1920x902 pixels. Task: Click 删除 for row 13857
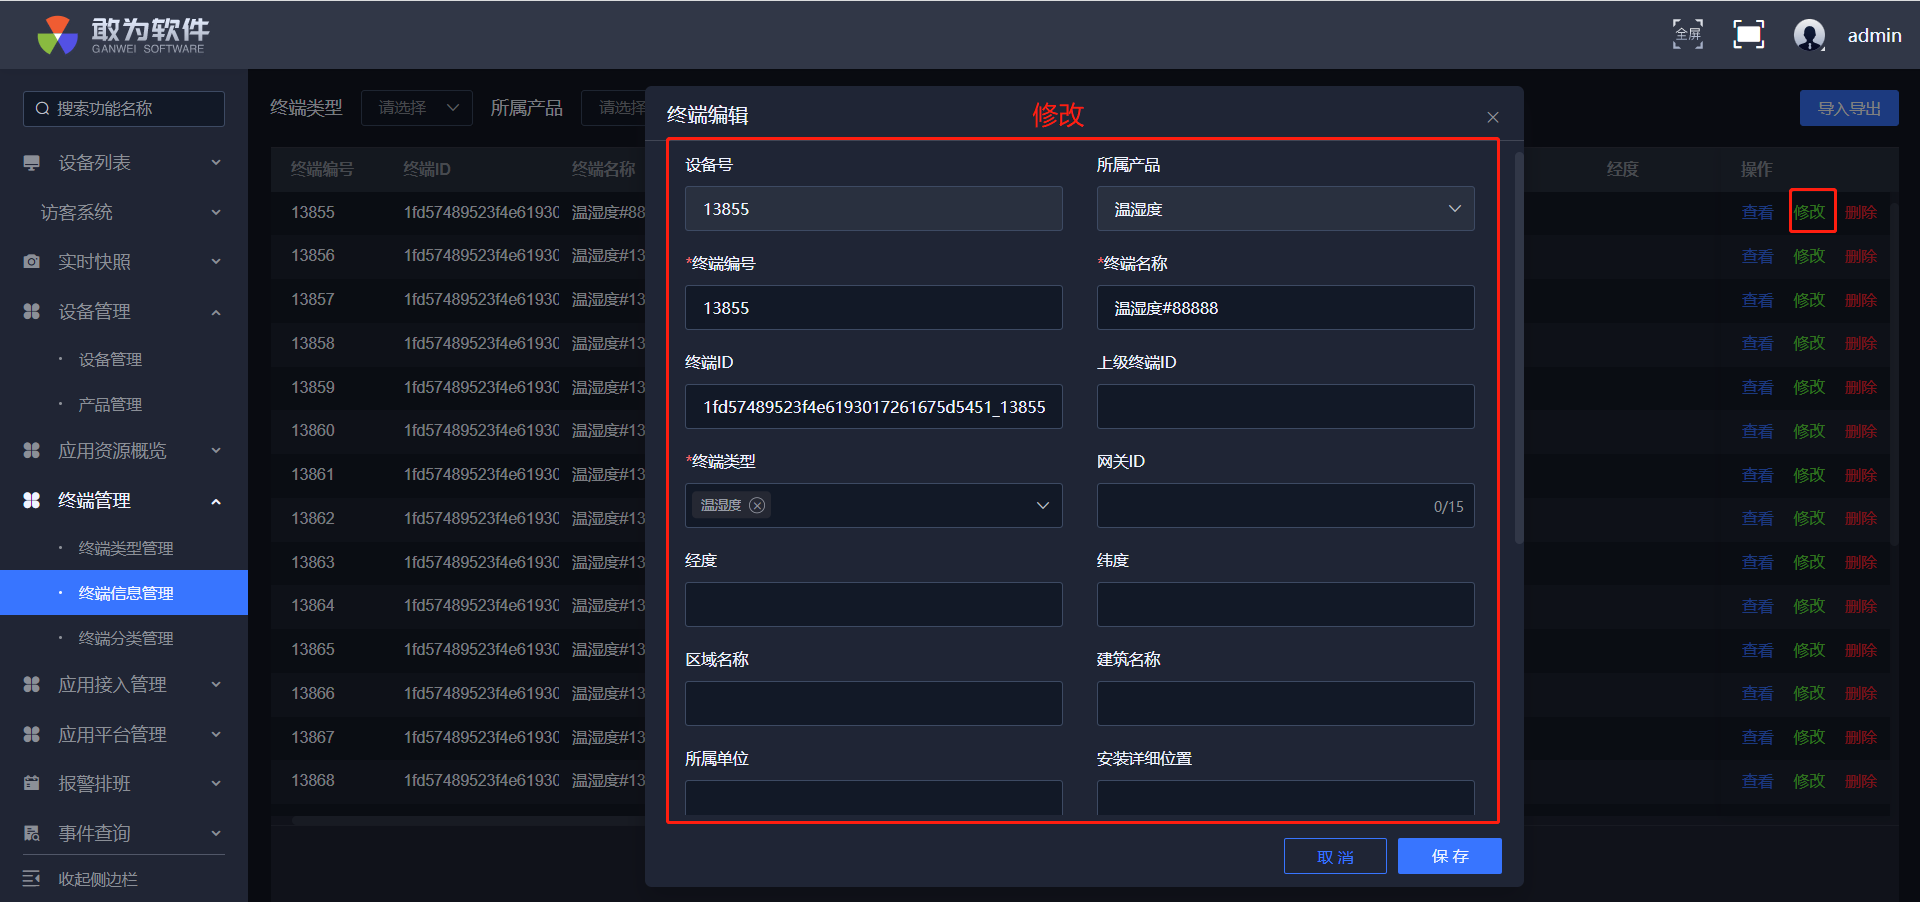click(1861, 300)
